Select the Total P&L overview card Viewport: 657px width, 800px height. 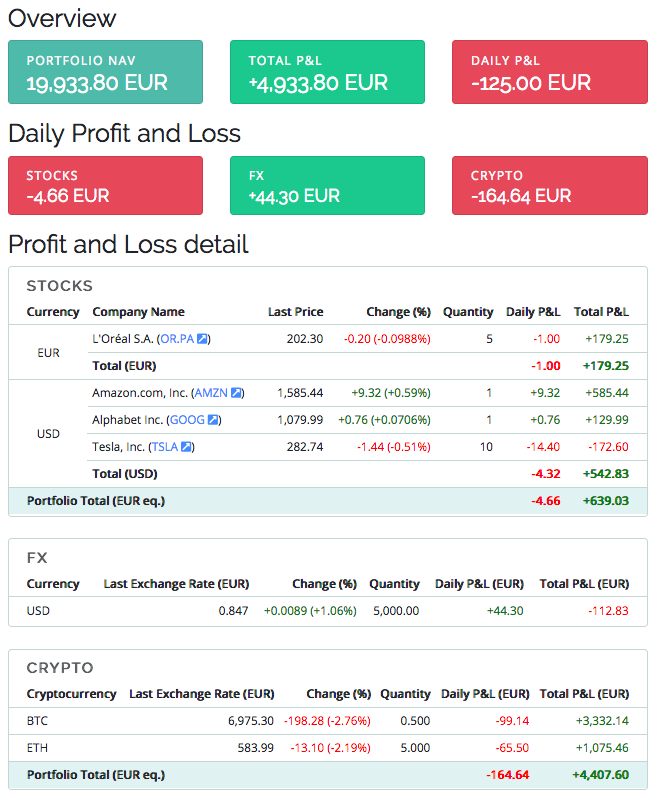pos(327,72)
